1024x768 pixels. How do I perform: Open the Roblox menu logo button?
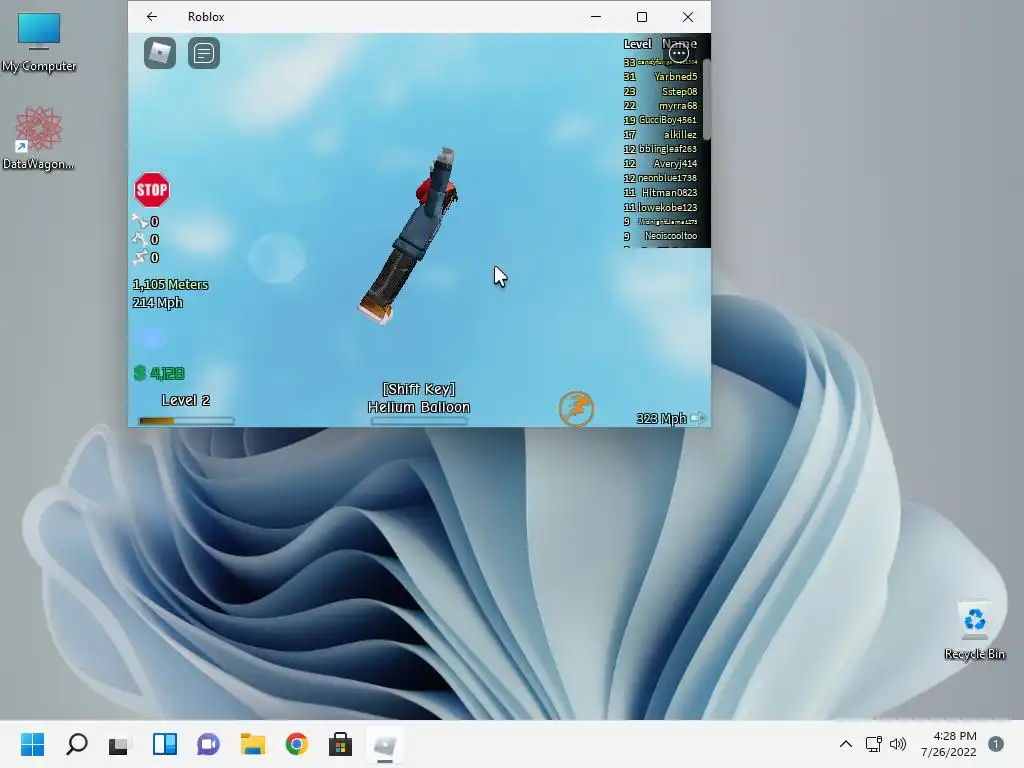pos(160,53)
